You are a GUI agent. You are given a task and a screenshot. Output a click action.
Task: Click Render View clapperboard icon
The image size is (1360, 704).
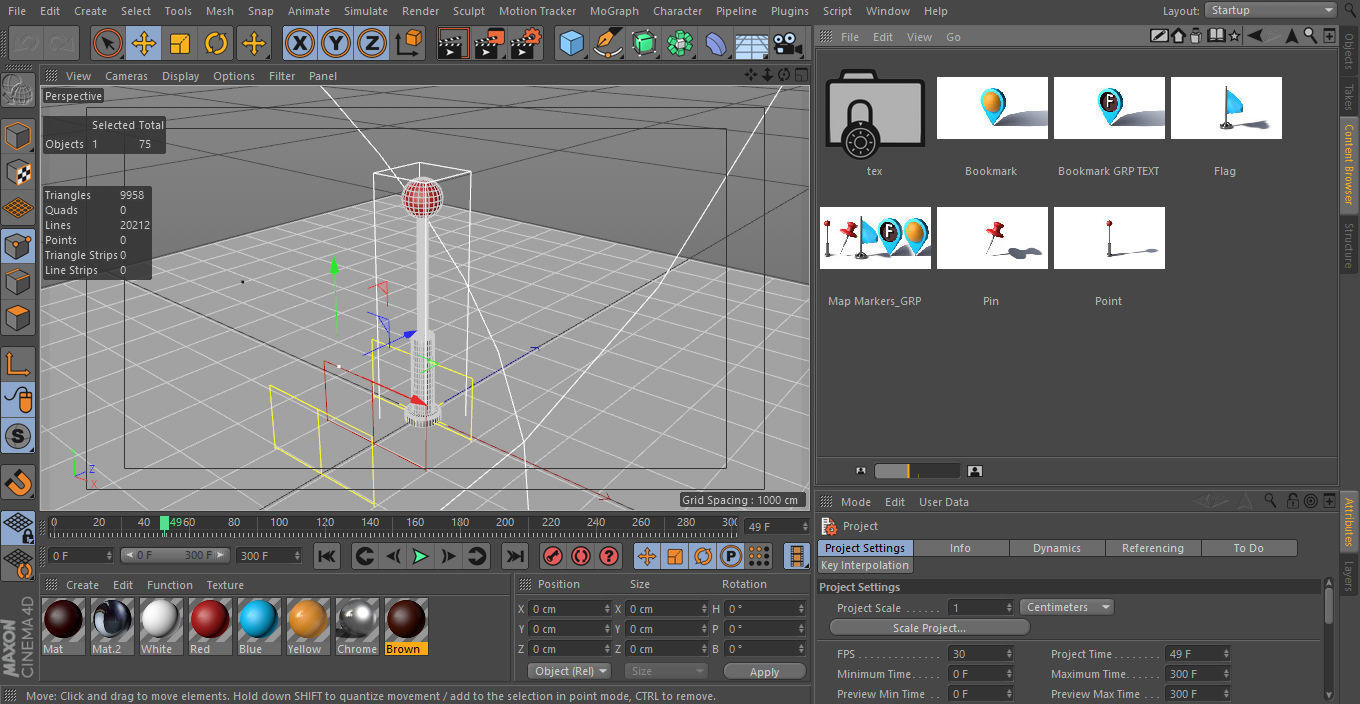coord(453,43)
